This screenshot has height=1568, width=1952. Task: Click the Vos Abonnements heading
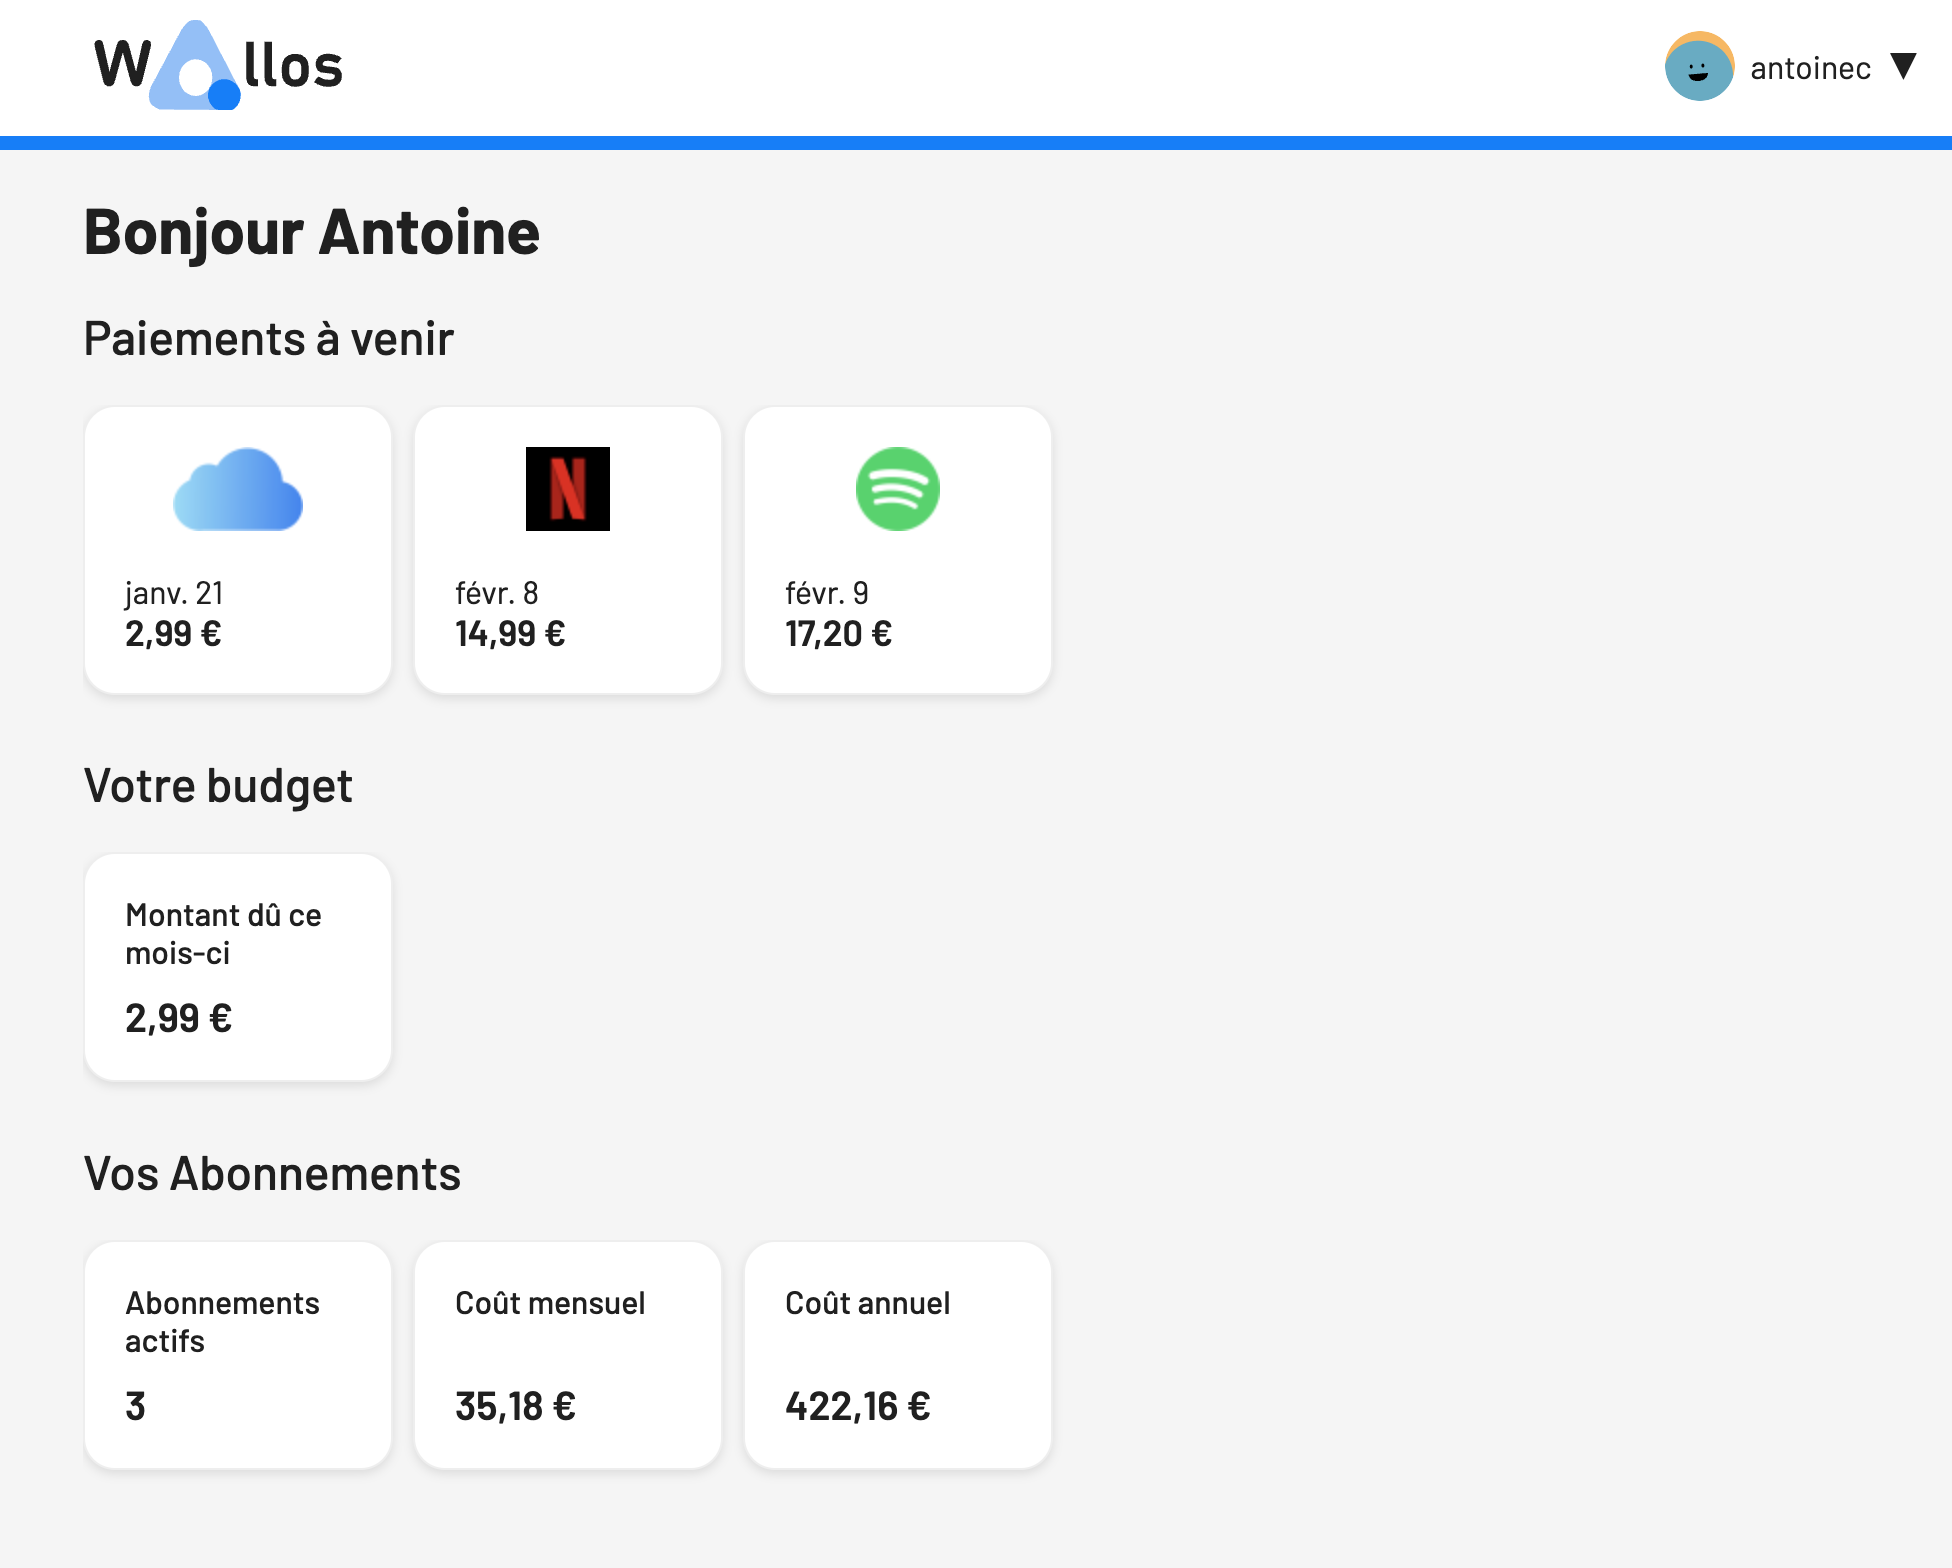pos(272,1174)
